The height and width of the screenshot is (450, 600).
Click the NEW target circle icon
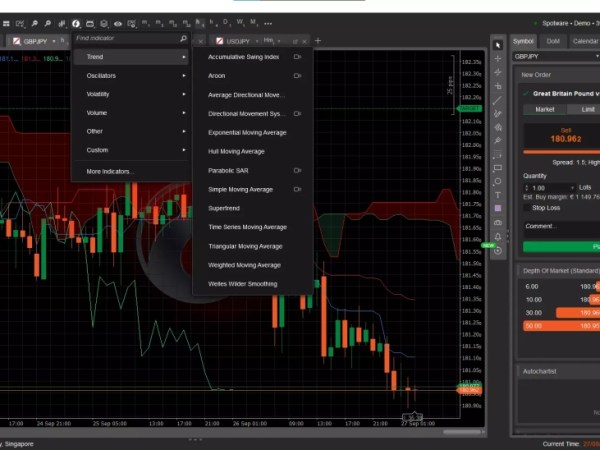coord(498,251)
